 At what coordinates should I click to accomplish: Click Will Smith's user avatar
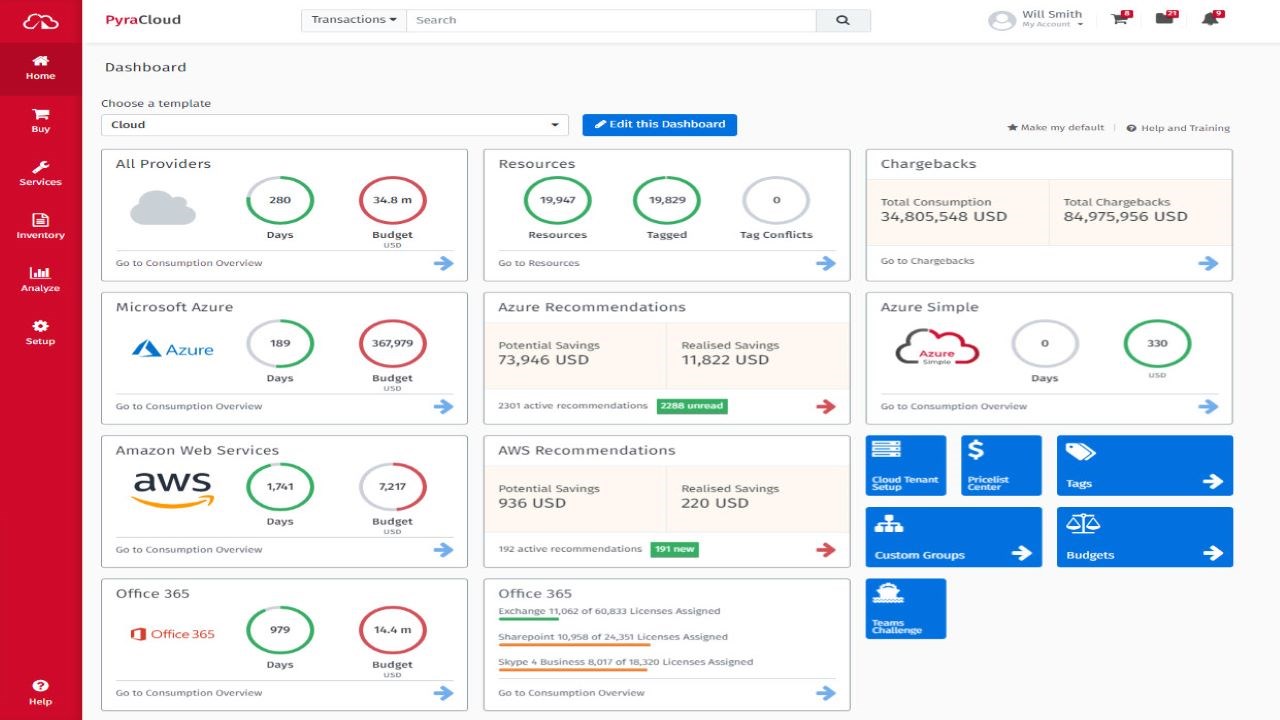(x=1002, y=20)
